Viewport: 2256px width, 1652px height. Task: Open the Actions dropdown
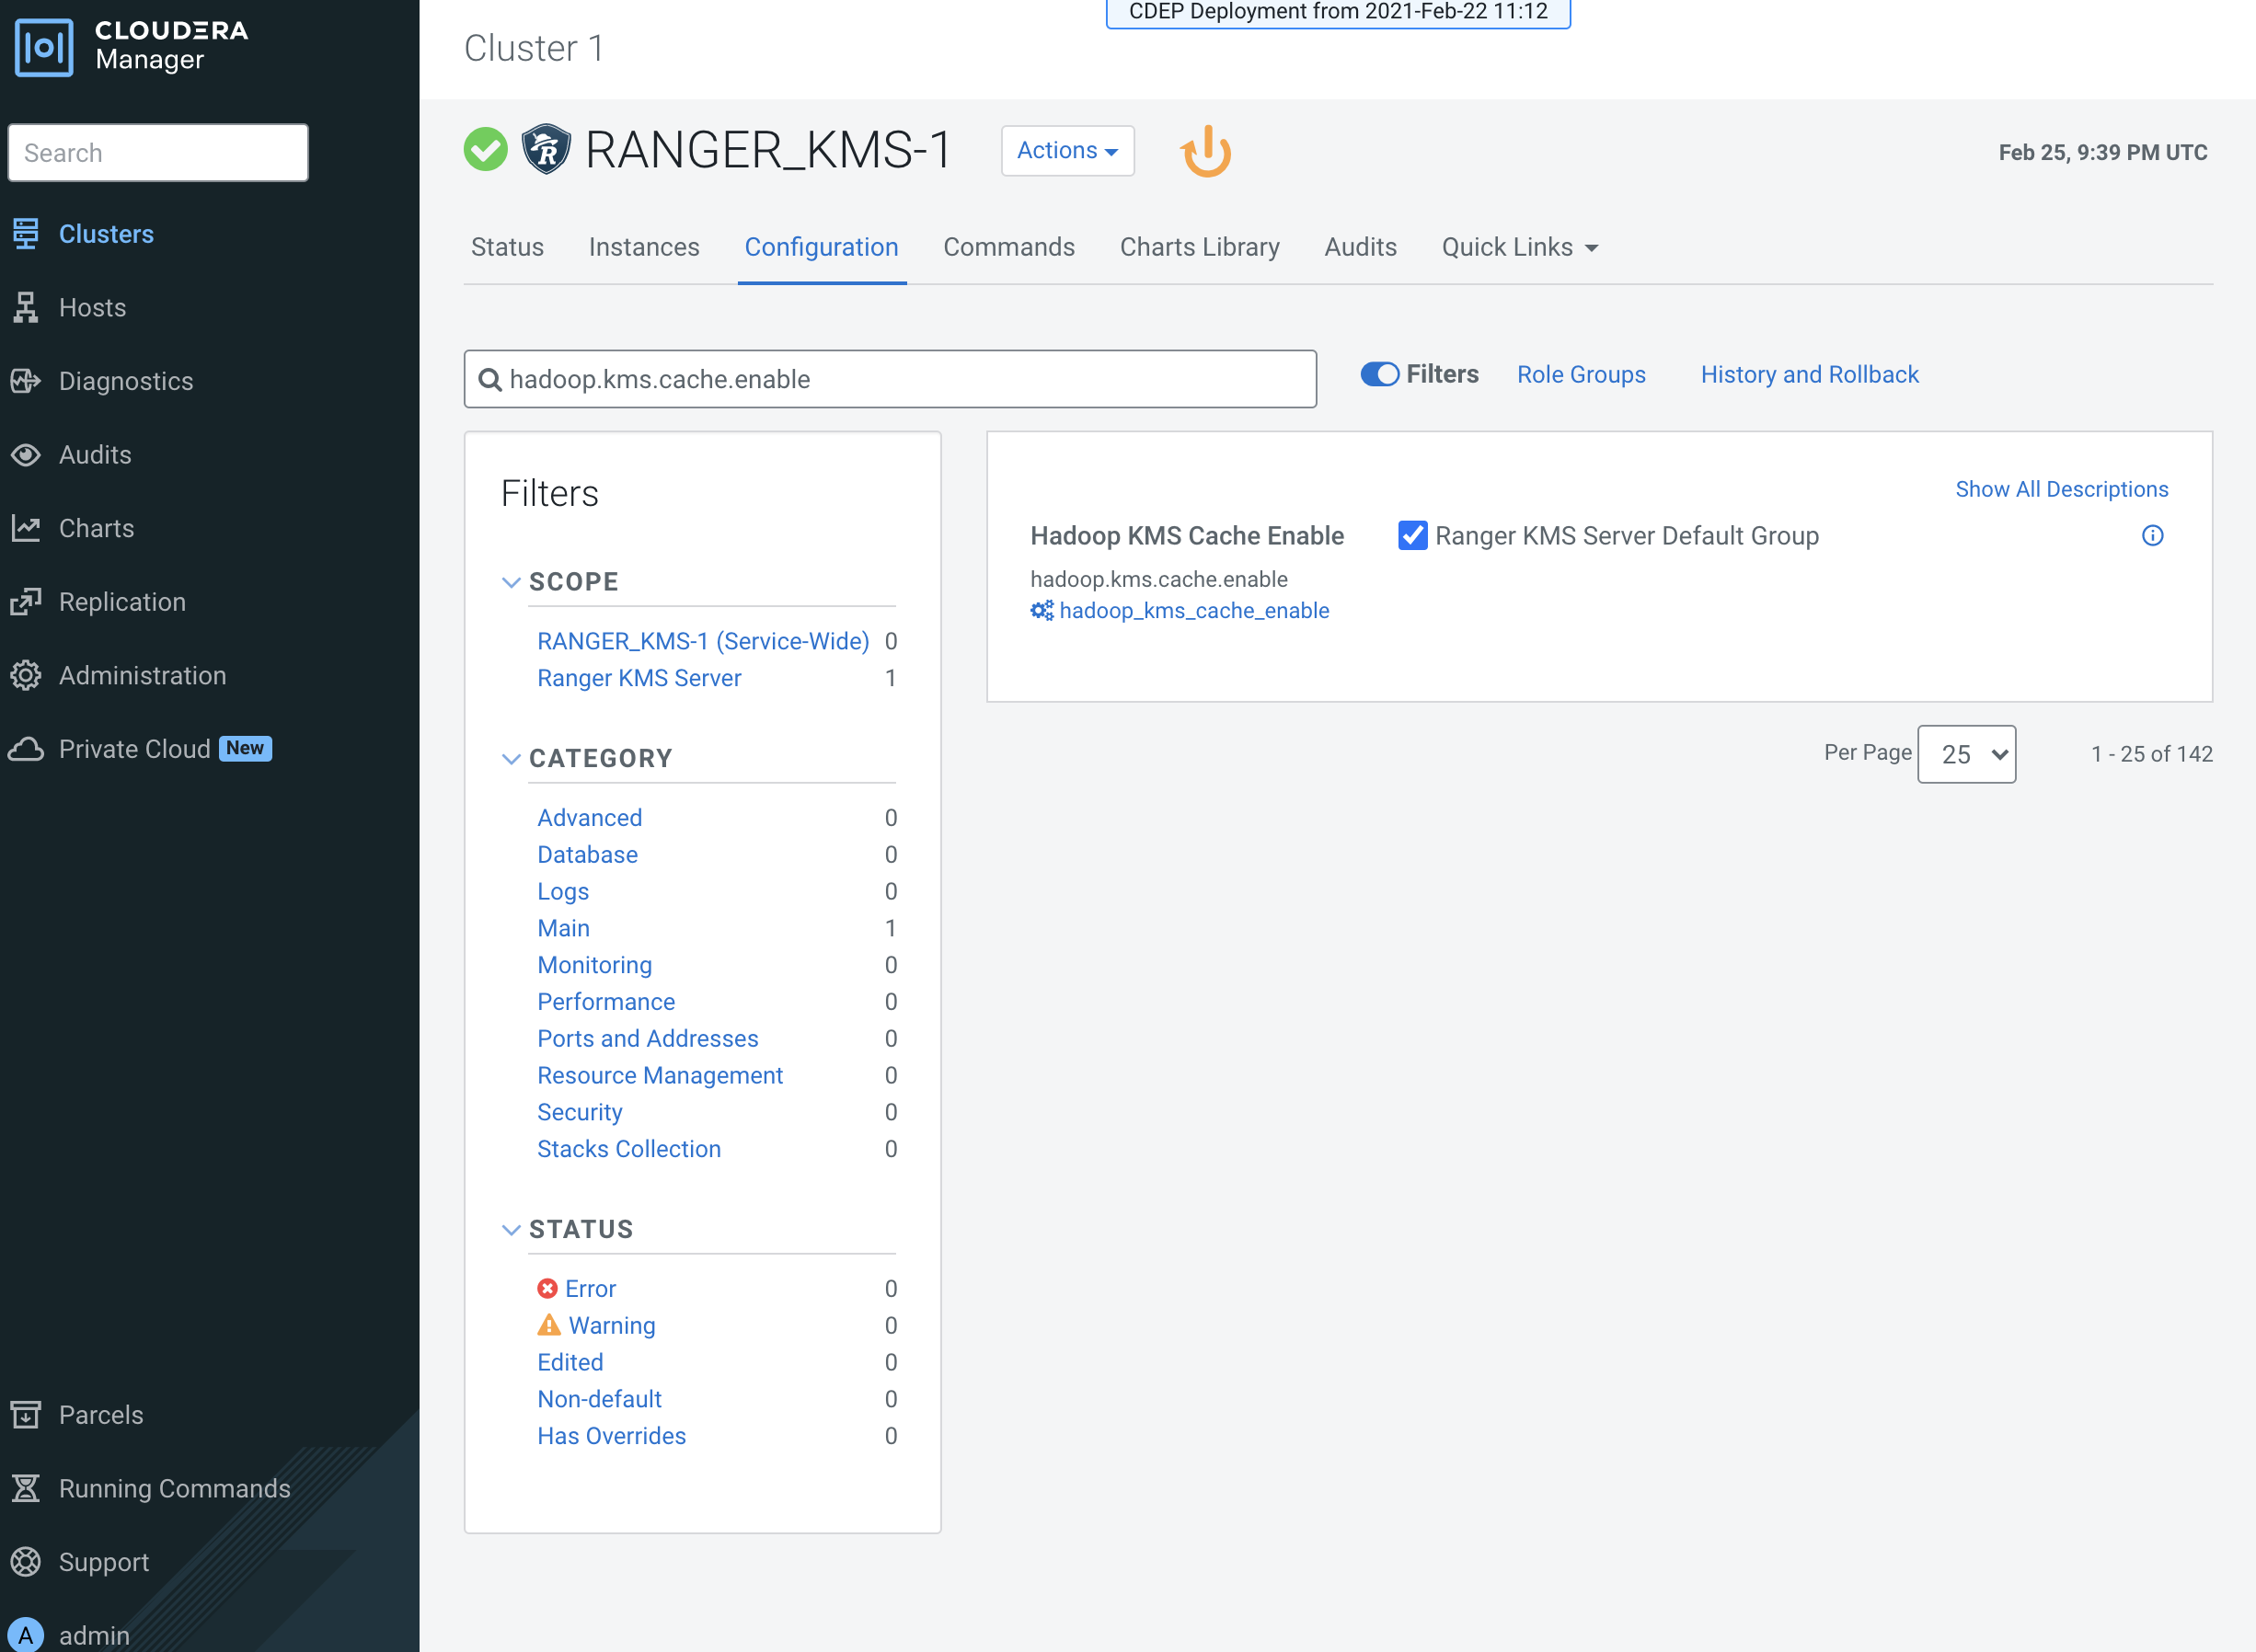click(1067, 151)
